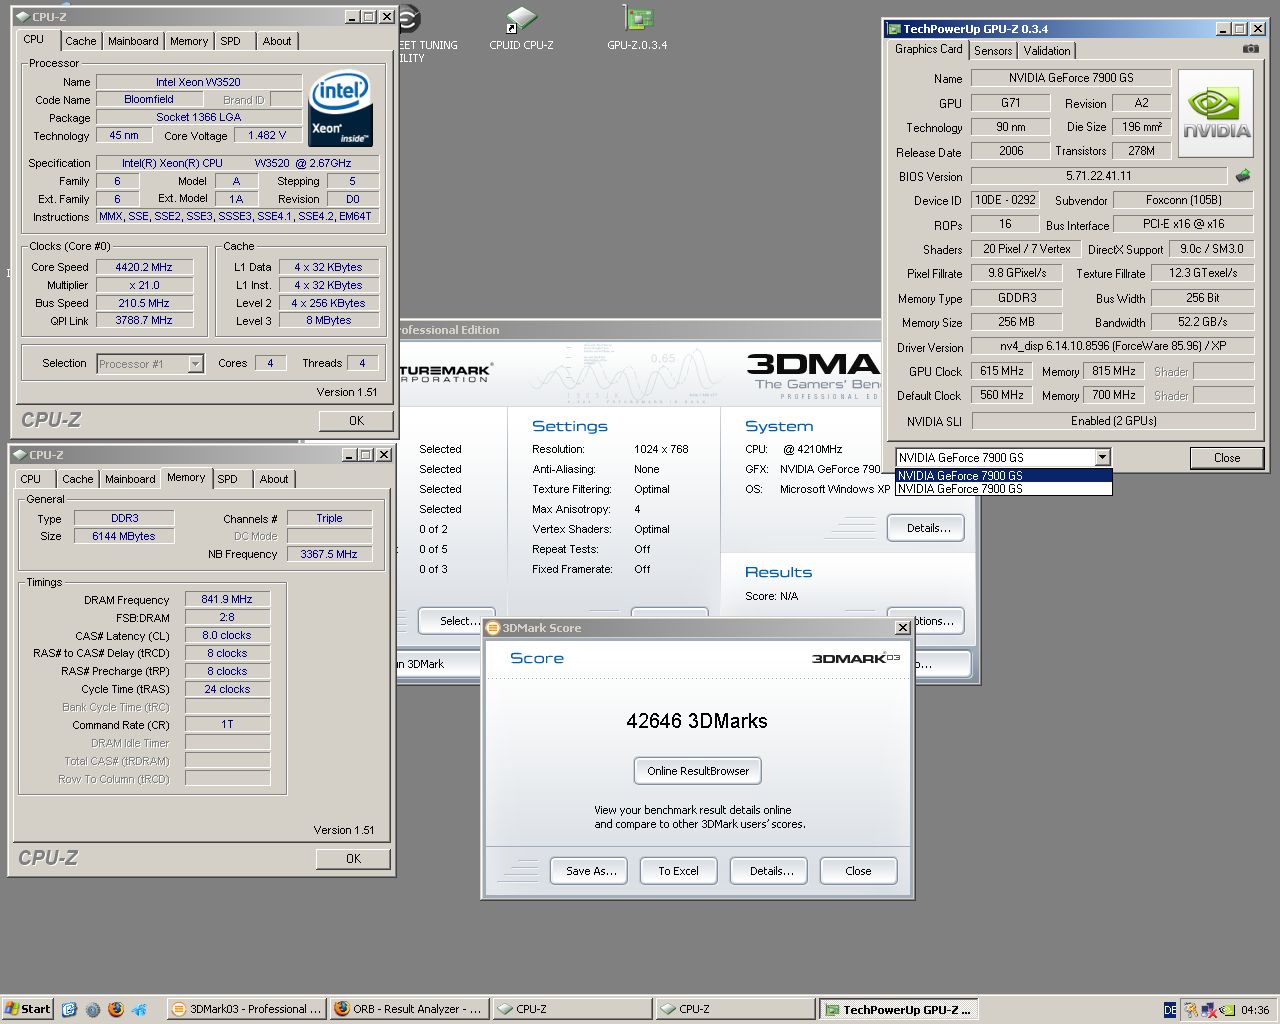The width and height of the screenshot is (1280, 1024).
Task: Click the GPU Clock 615 MHz value
Action: click(x=1001, y=371)
